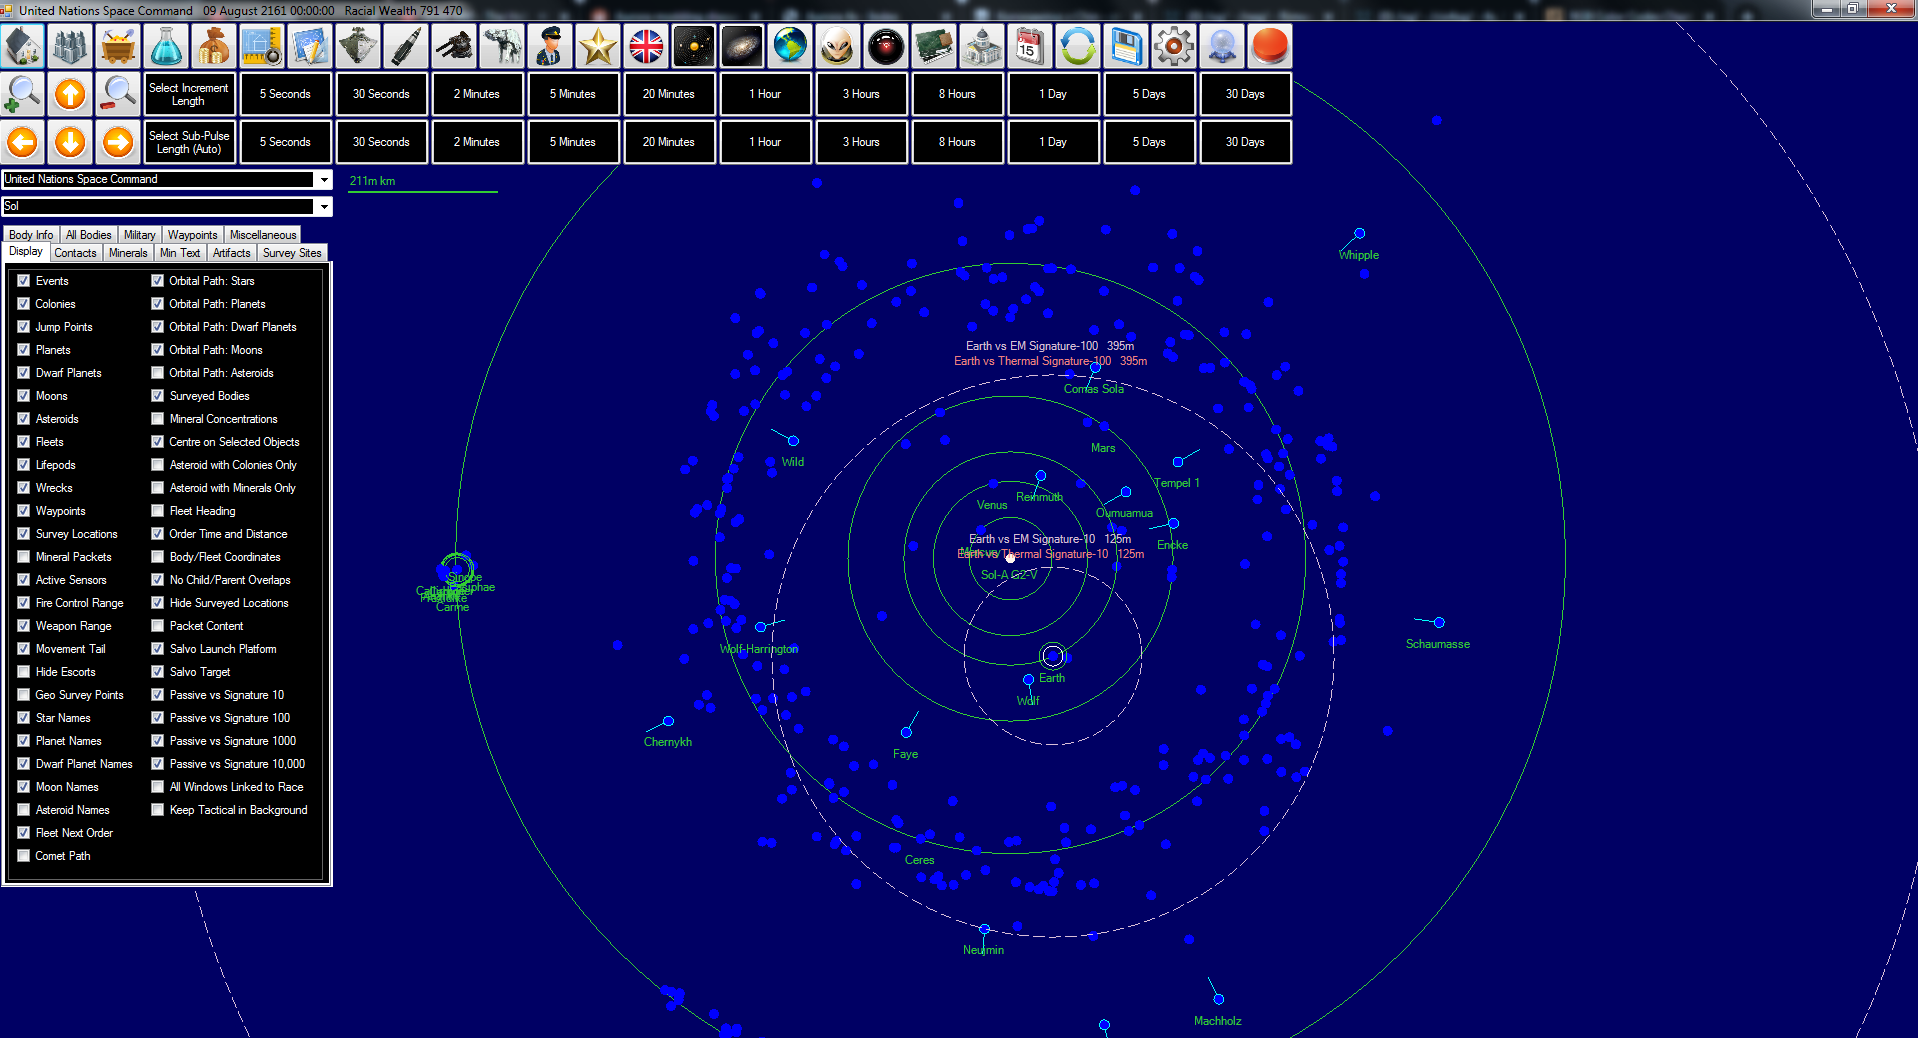
Task: Enable the Fleet Heading checkbox
Action: click(157, 511)
